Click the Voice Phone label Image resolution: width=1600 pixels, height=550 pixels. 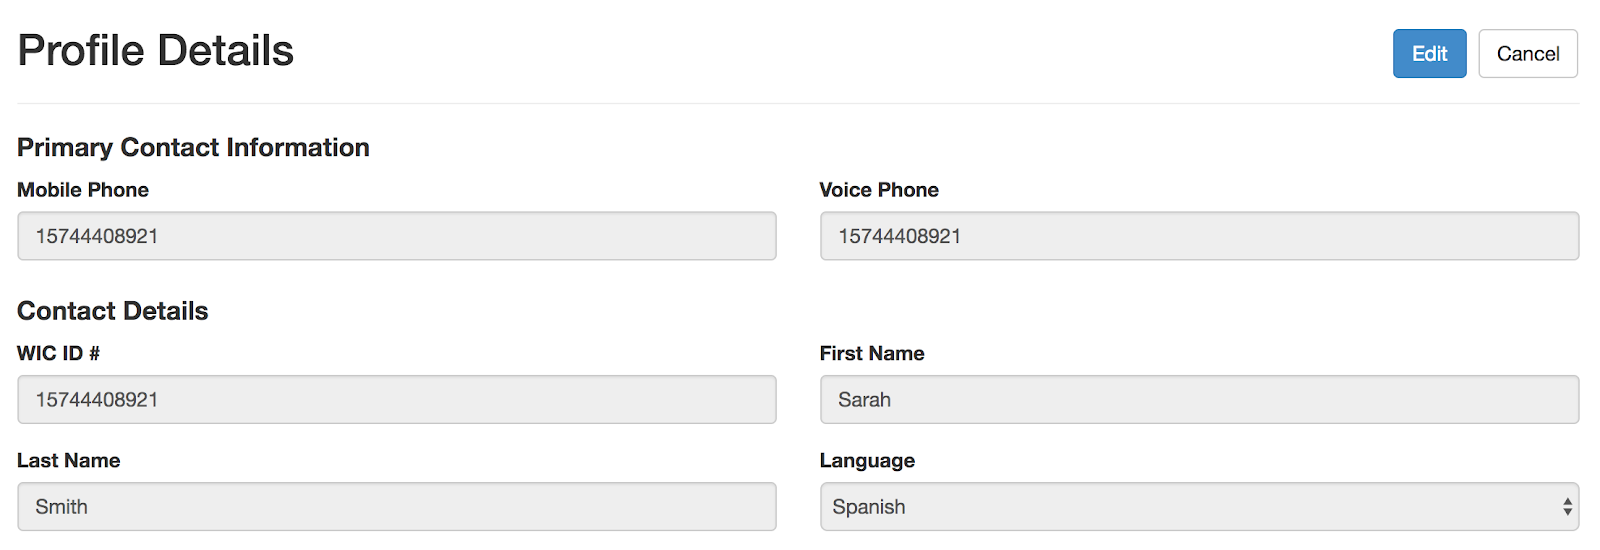coord(879,190)
